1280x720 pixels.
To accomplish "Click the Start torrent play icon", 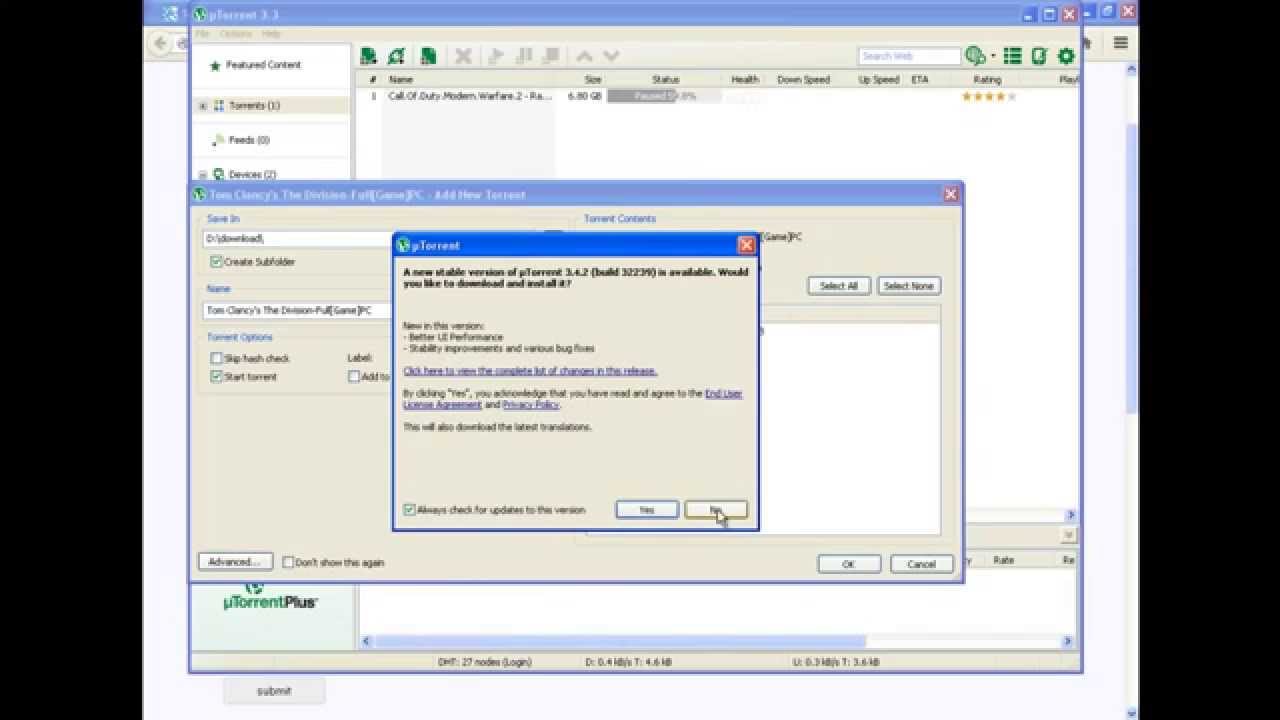I will point(495,56).
